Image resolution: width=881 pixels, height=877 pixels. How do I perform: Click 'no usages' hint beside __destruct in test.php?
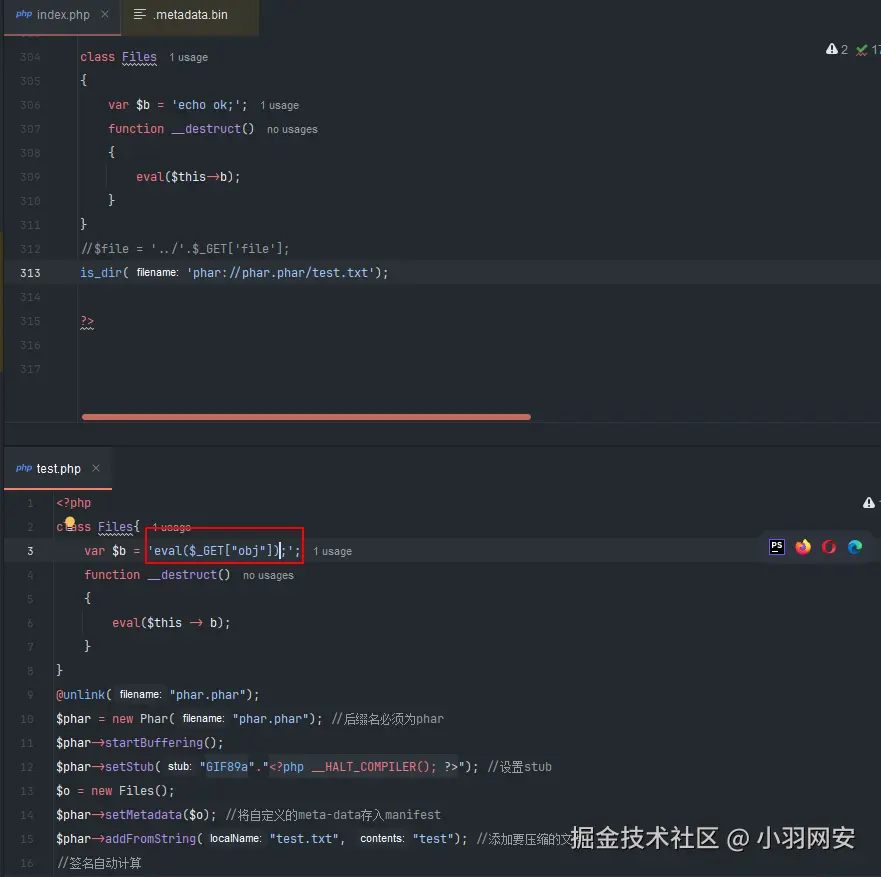pos(268,575)
